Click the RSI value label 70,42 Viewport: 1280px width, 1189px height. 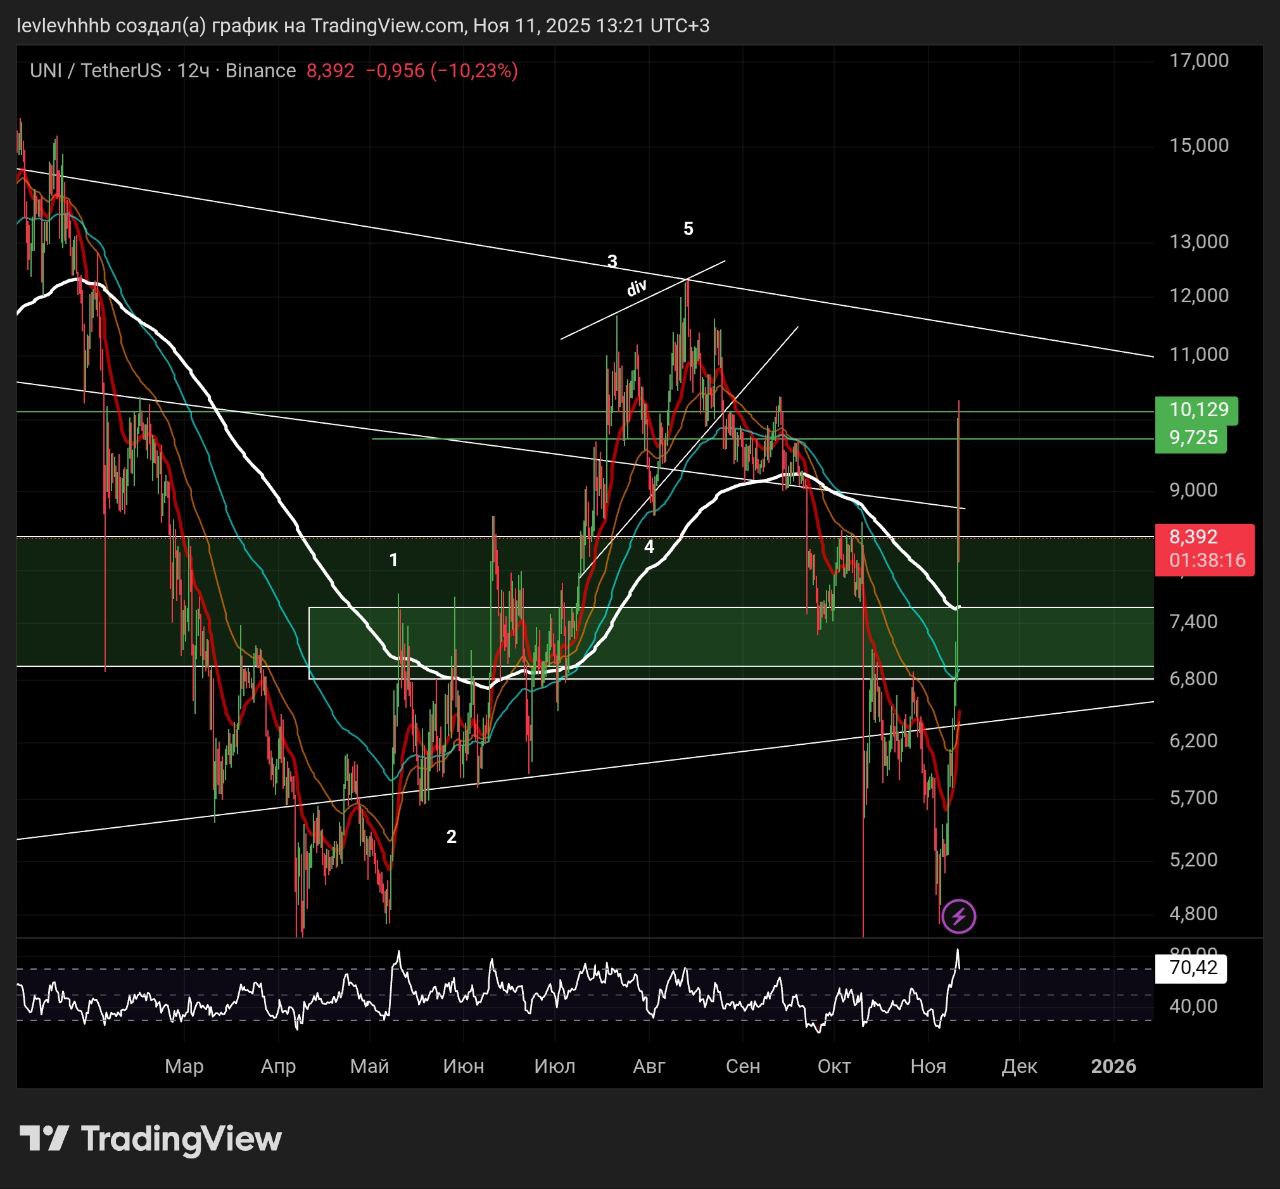(1191, 968)
